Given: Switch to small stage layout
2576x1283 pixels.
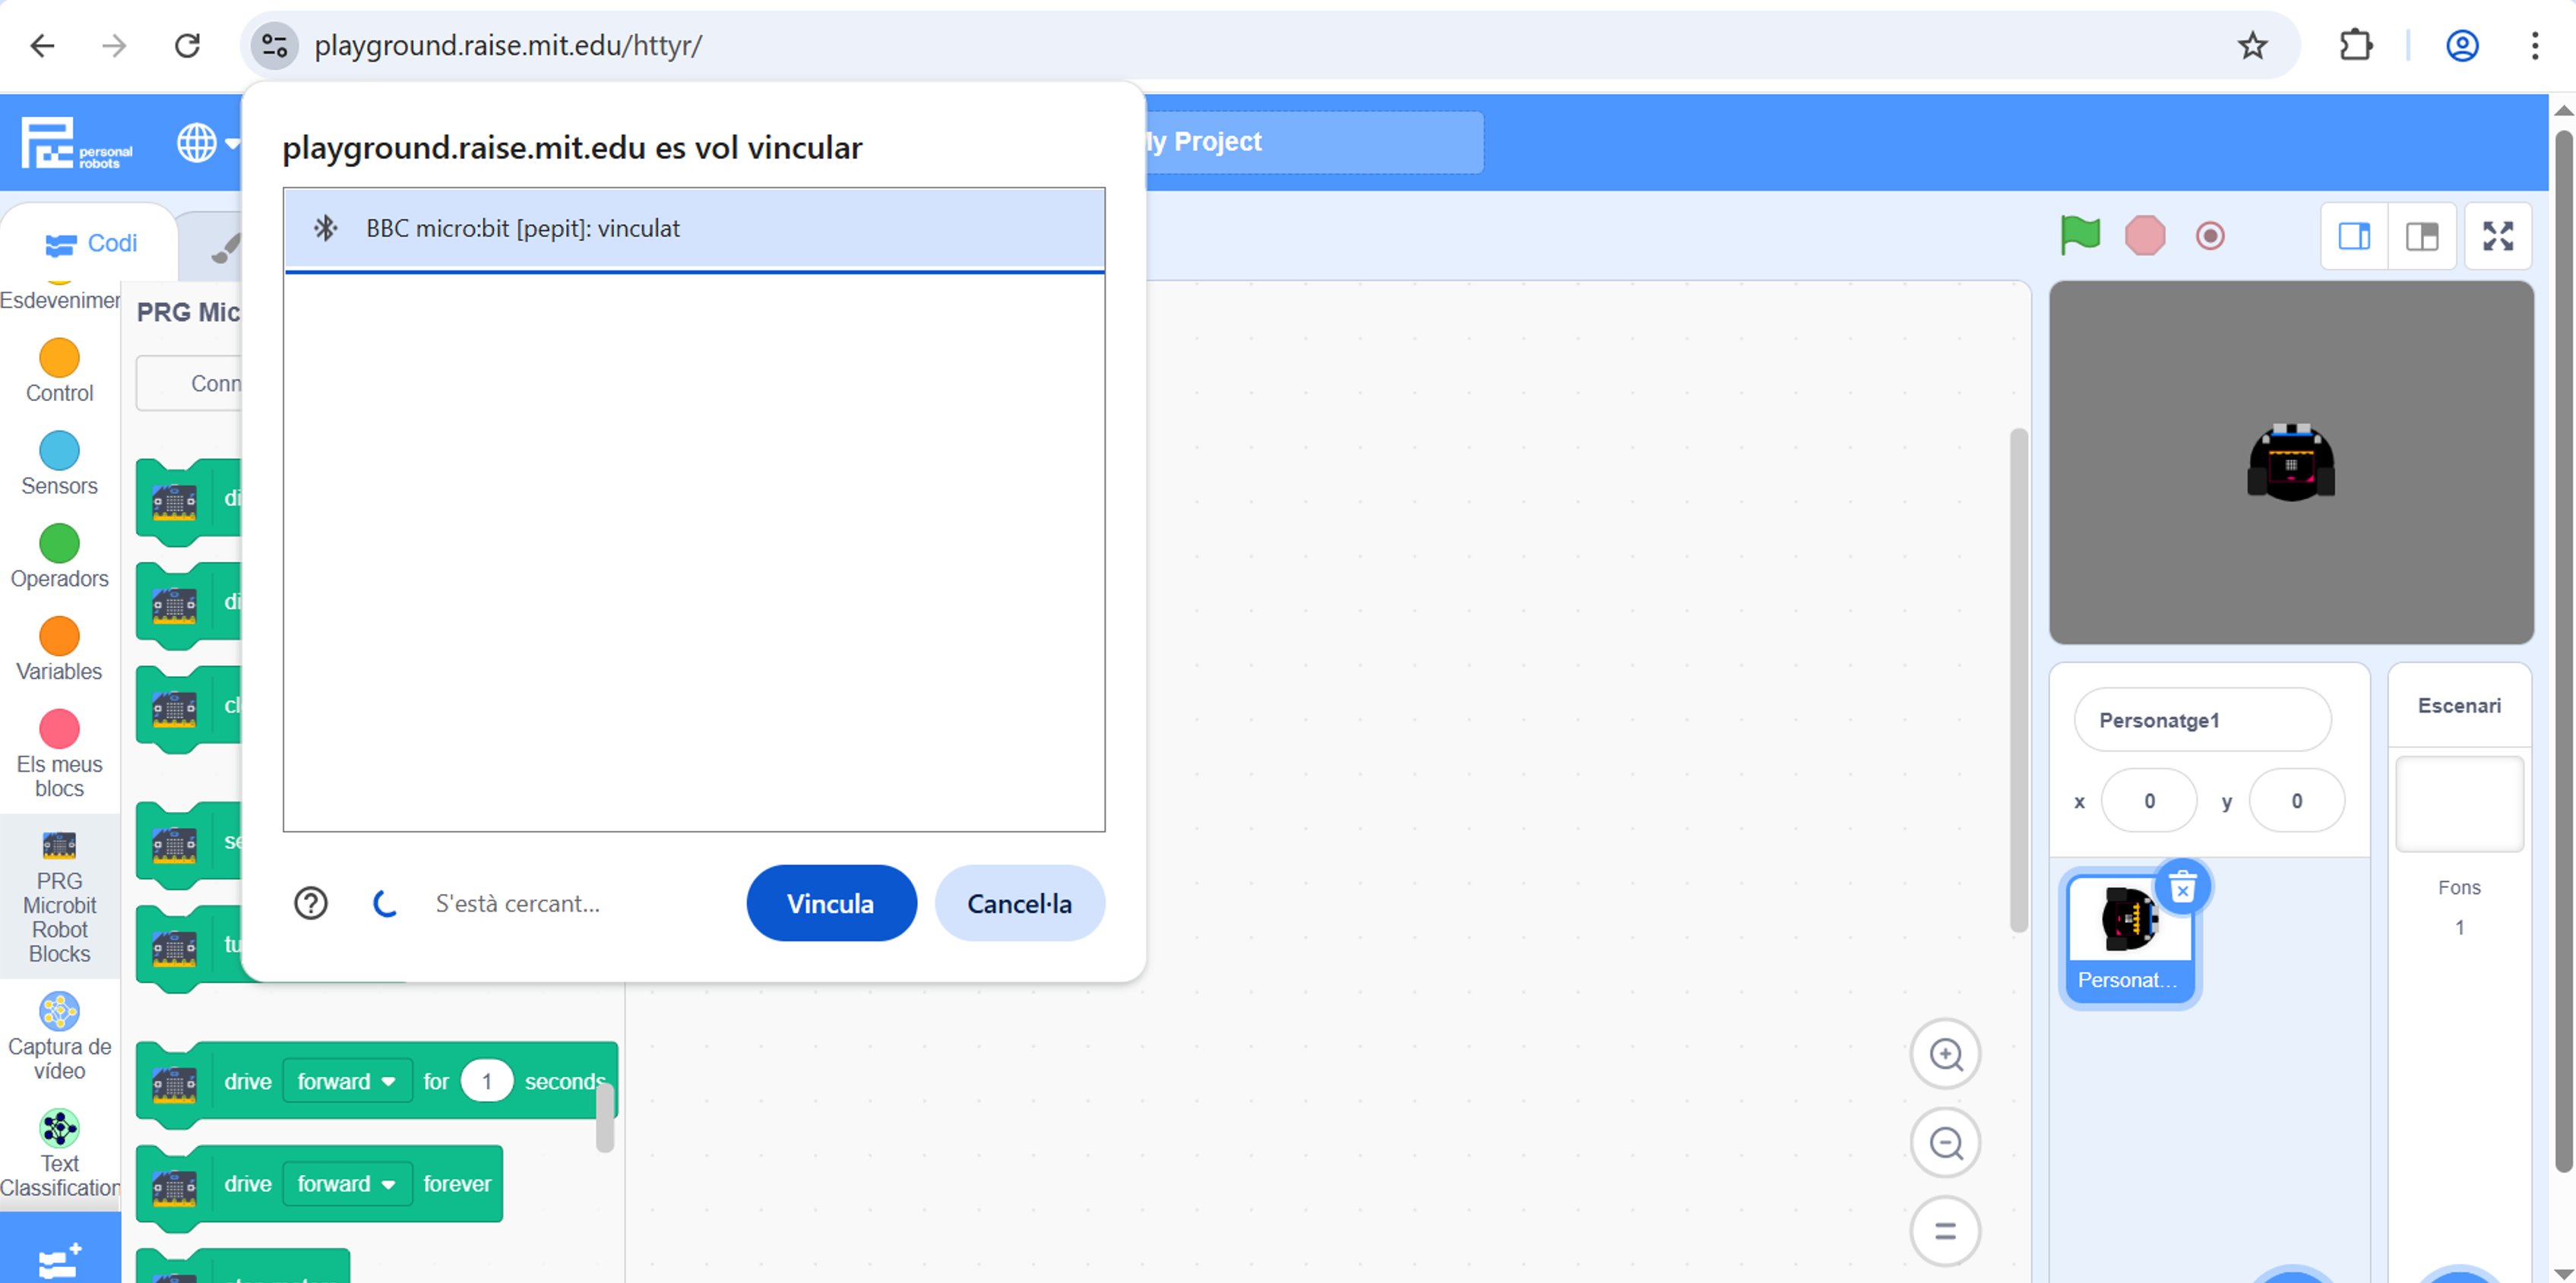Looking at the screenshot, I should (2354, 236).
